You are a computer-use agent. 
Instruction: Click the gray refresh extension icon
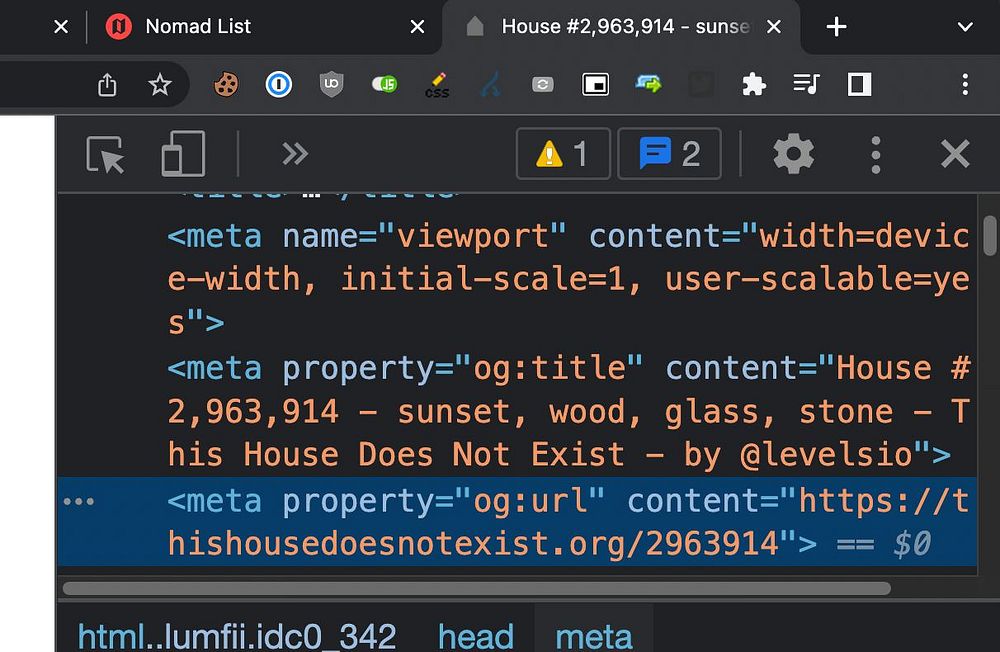click(543, 84)
